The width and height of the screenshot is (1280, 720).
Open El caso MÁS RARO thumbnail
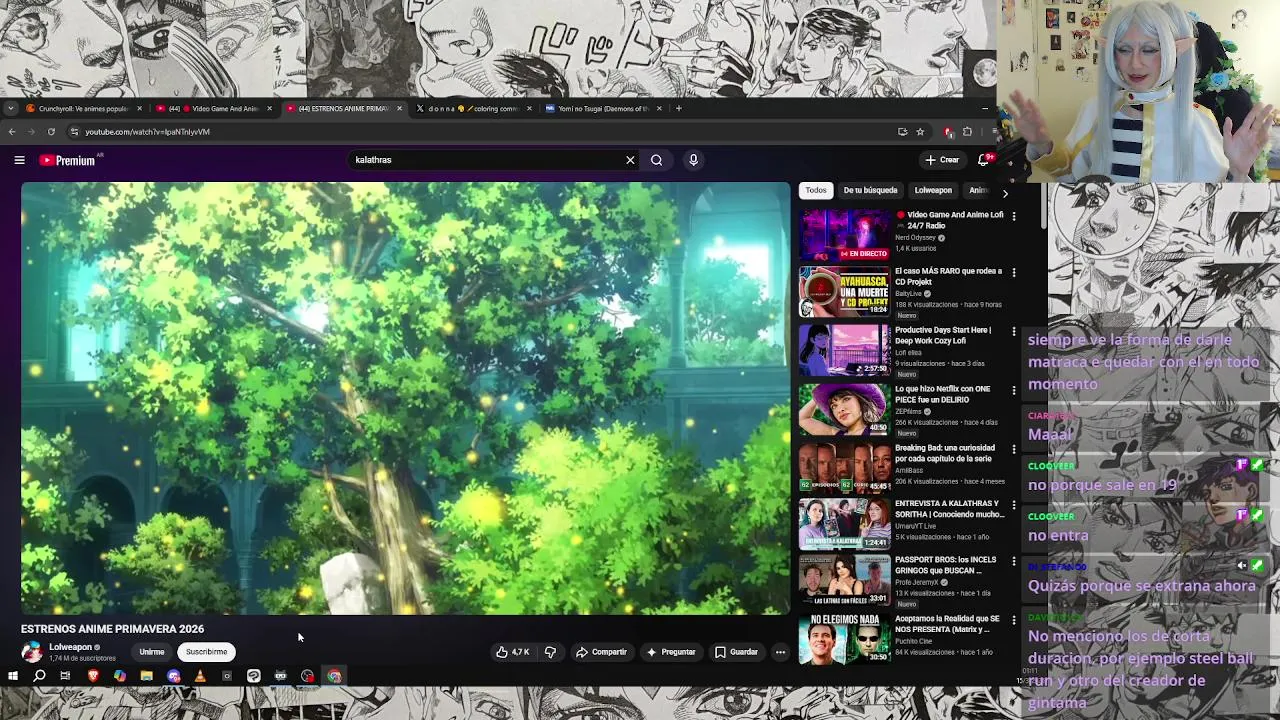coord(844,292)
